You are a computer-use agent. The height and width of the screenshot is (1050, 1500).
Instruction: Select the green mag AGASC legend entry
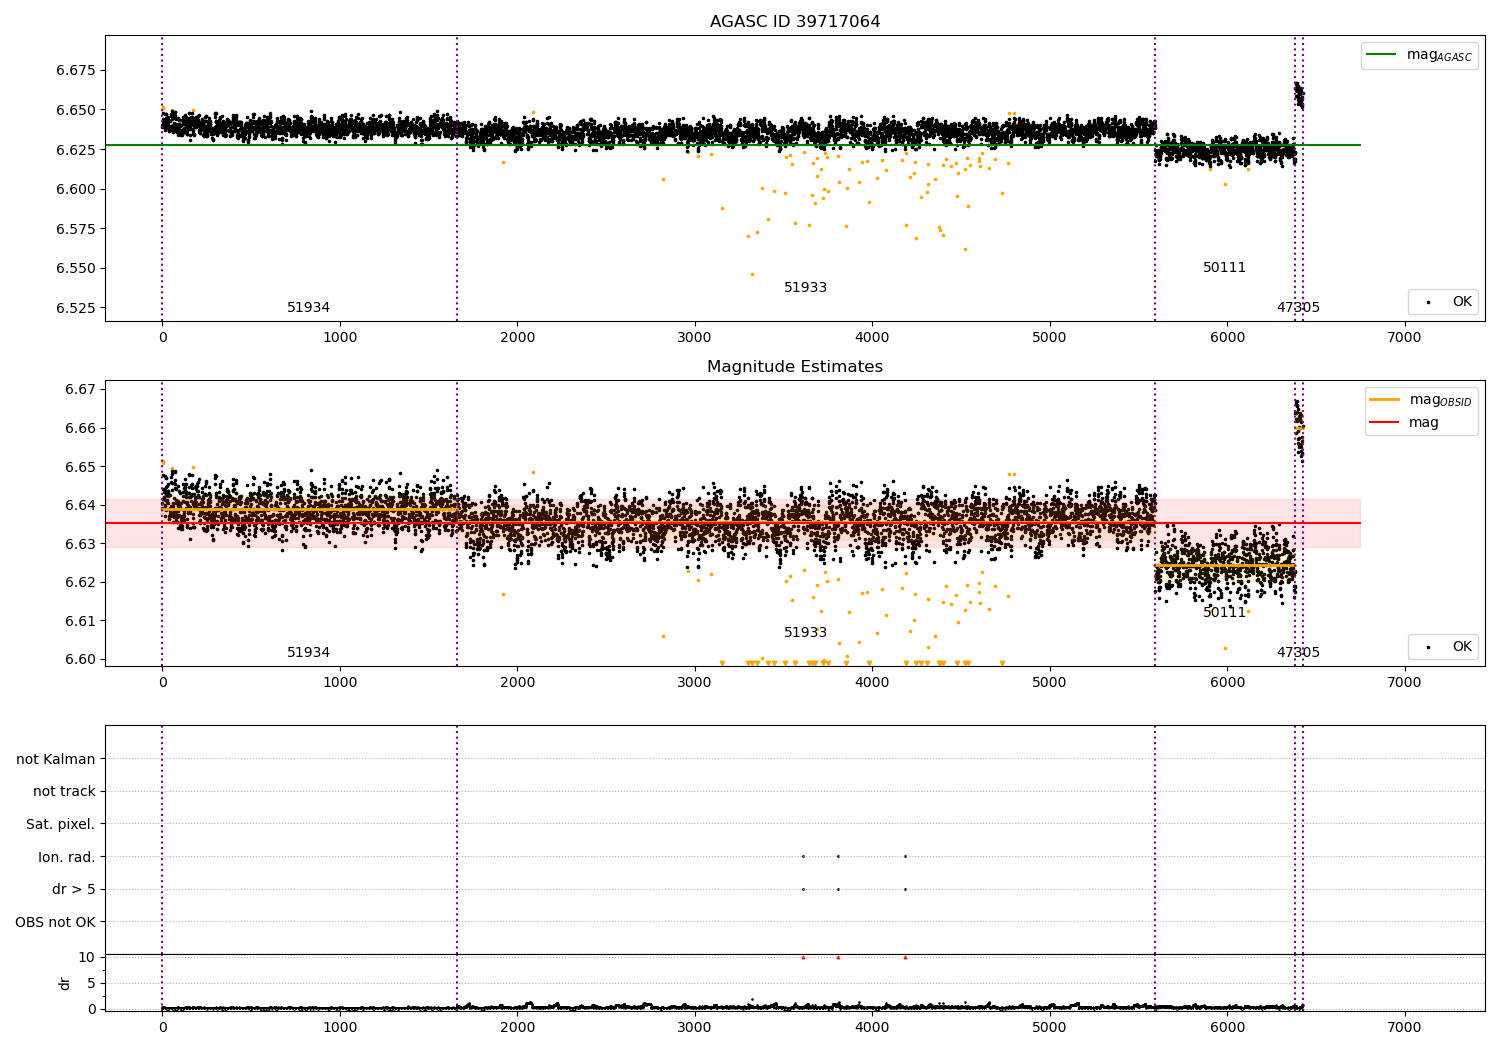pos(1419,55)
